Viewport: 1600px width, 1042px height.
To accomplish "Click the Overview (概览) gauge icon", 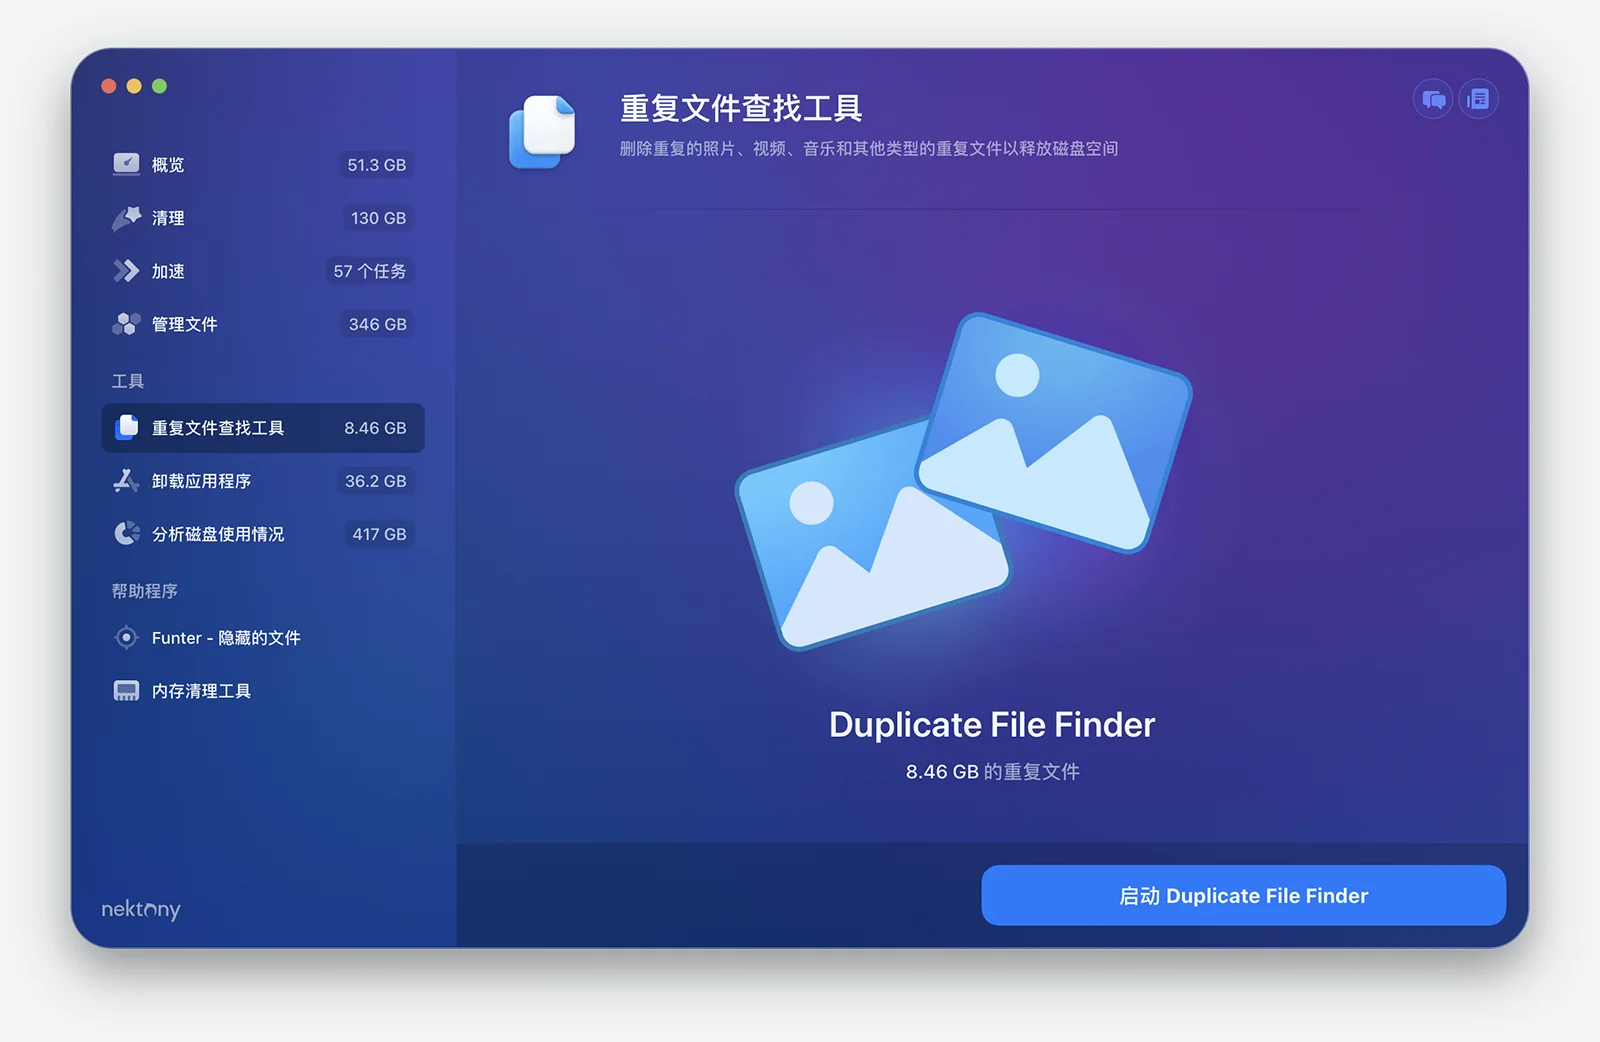I will [126, 164].
